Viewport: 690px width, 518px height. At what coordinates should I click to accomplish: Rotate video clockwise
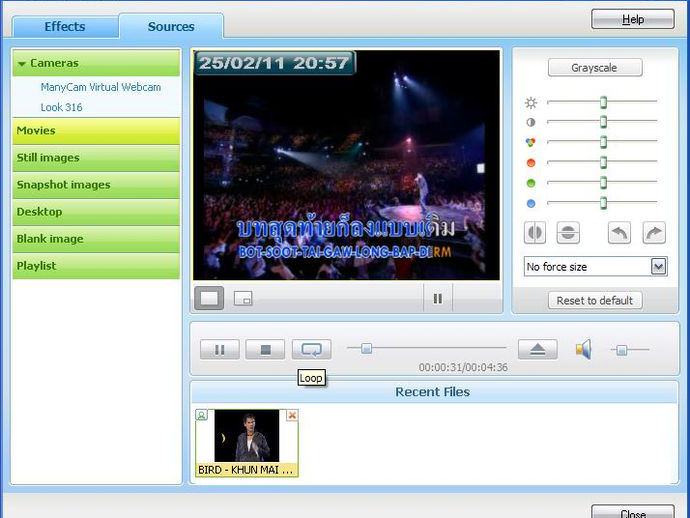654,233
